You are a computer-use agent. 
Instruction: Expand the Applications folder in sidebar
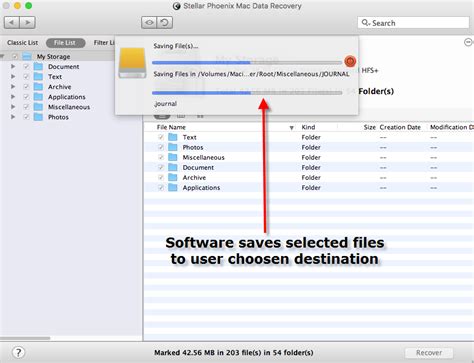[13, 97]
